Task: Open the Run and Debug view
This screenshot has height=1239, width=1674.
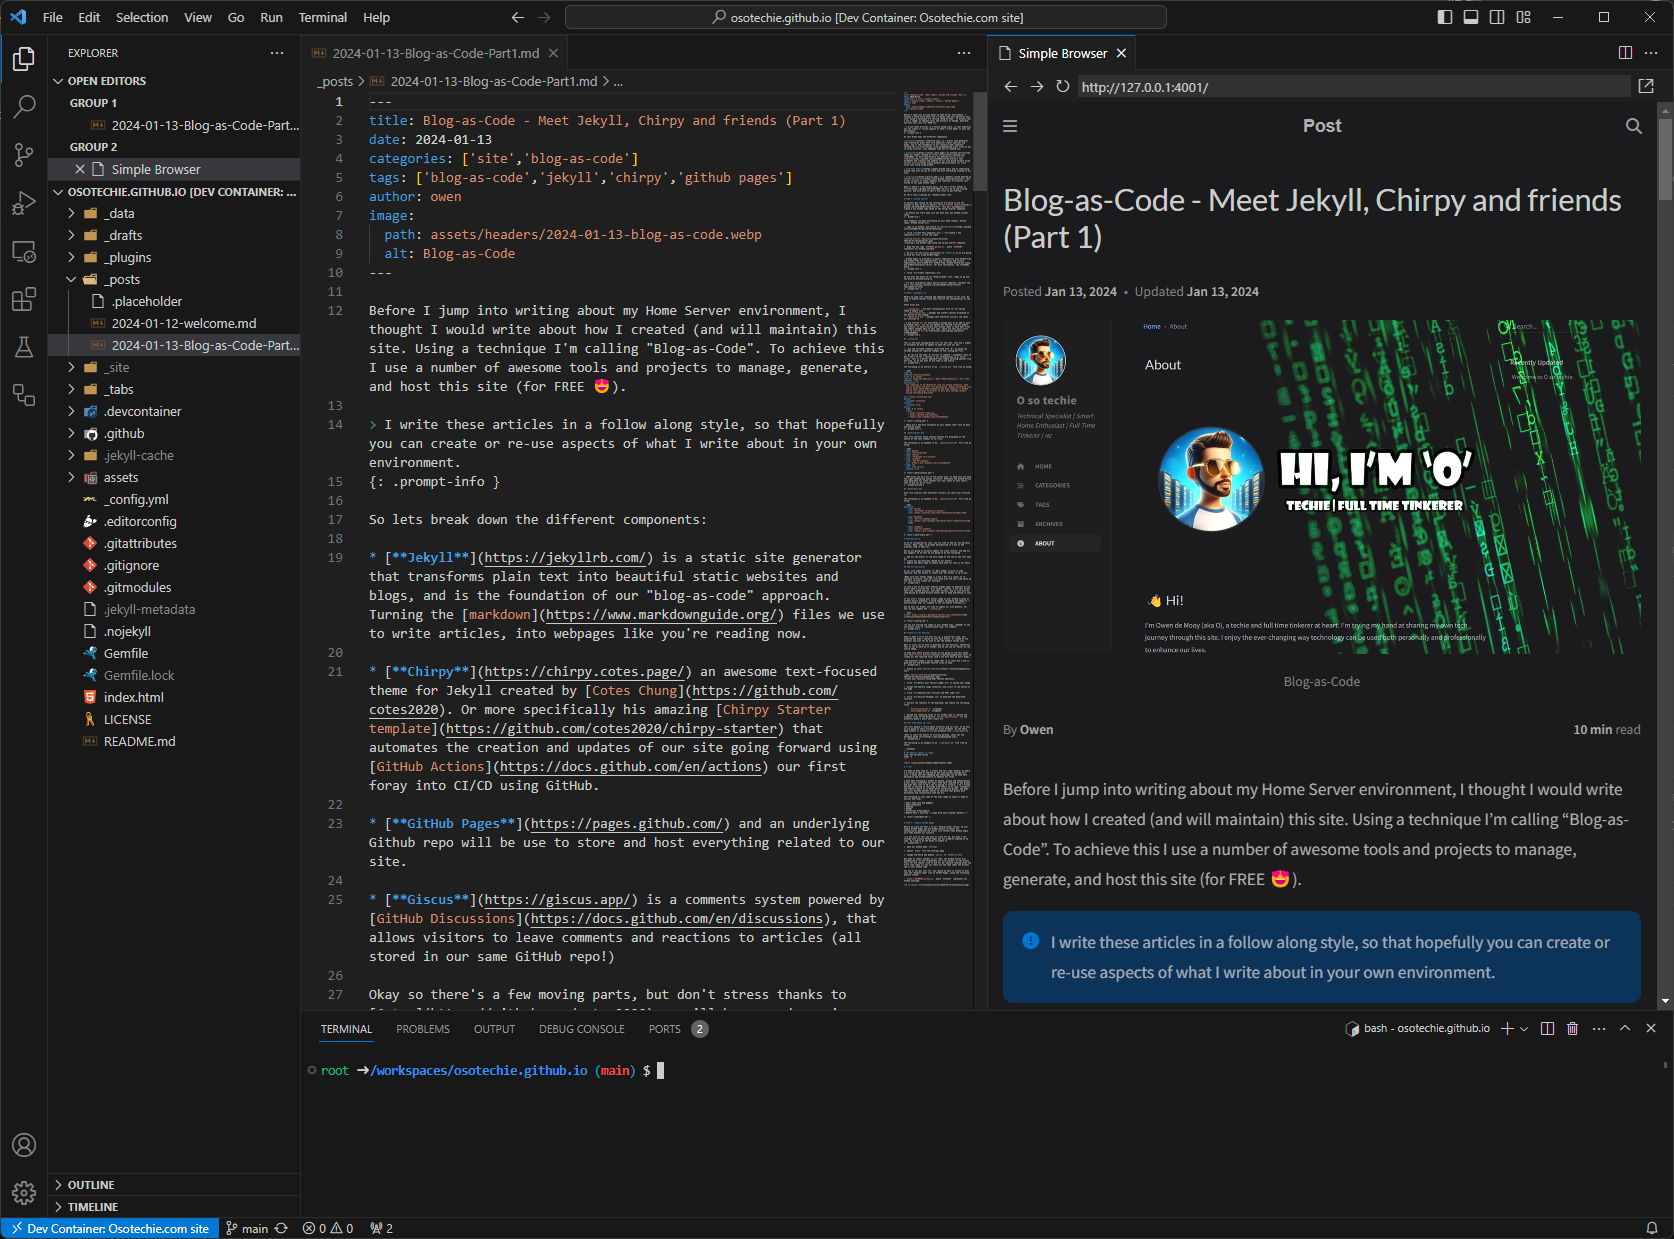Action: 24,203
